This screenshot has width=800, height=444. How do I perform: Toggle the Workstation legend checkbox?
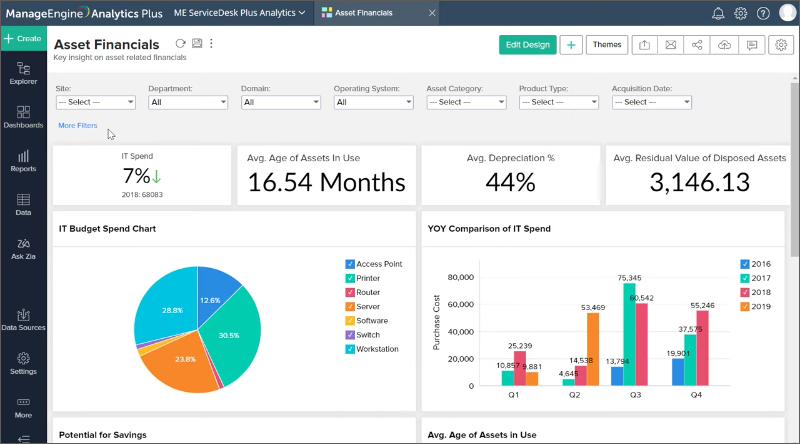[x=350, y=349]
